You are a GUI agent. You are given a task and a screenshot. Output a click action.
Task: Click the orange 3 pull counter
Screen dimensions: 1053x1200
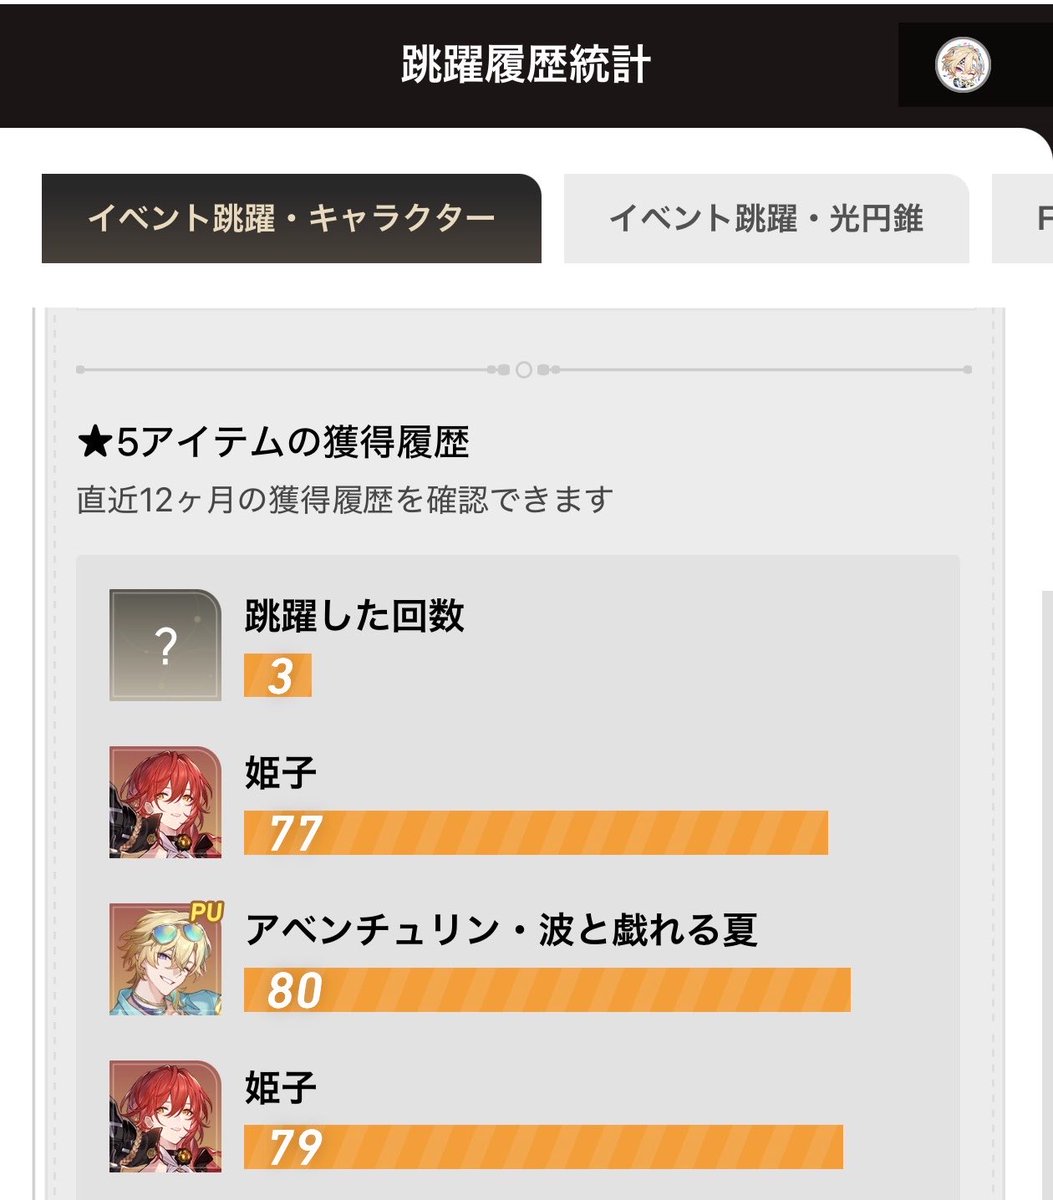pos(278,676)
